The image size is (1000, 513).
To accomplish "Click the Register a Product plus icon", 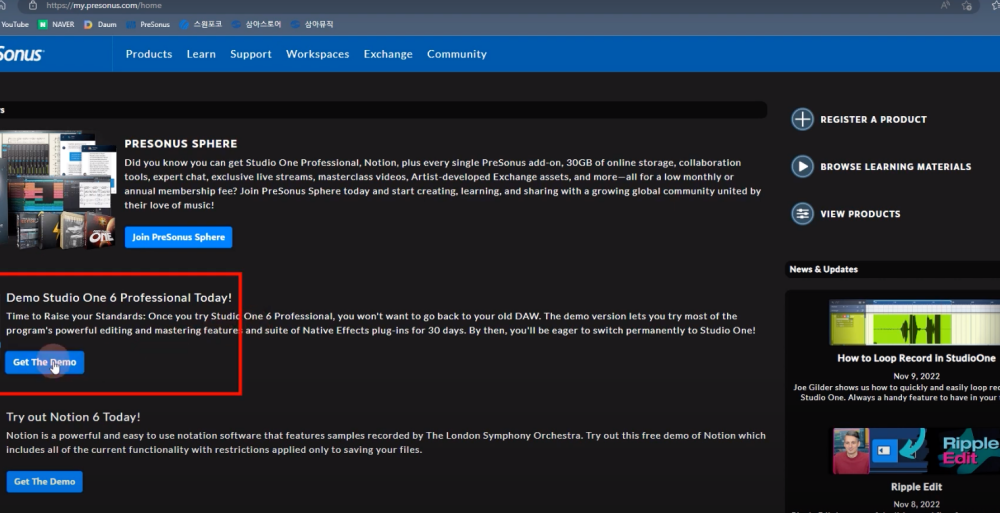I will click(802, 119).
